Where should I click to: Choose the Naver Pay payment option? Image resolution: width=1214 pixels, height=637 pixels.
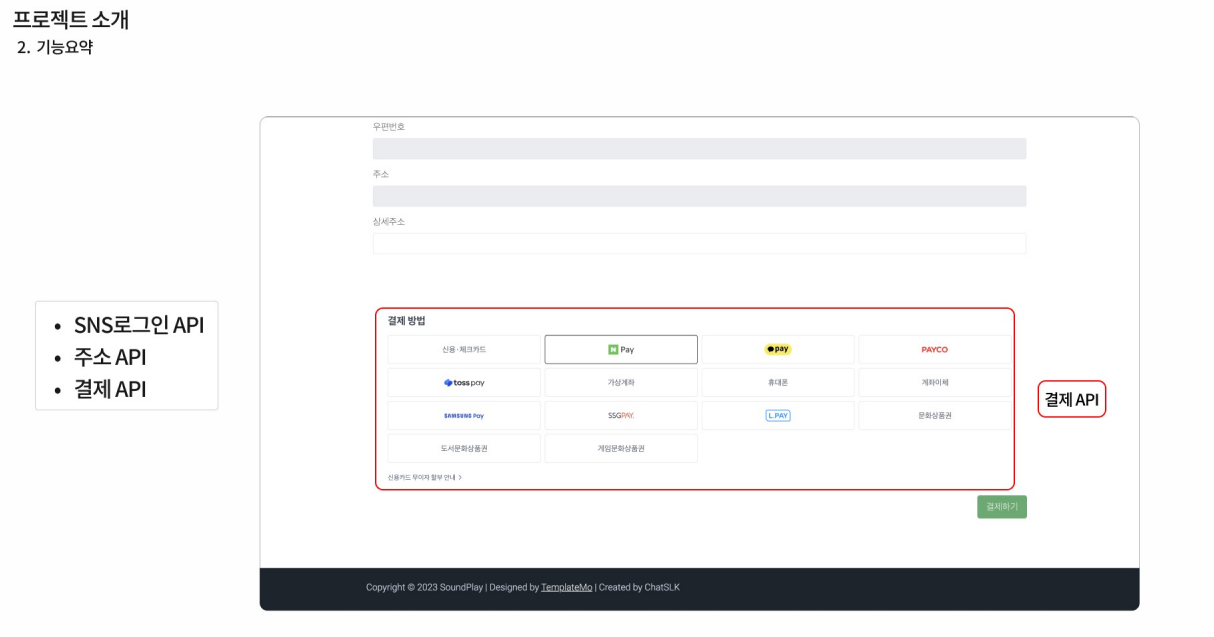pos(621,350)
